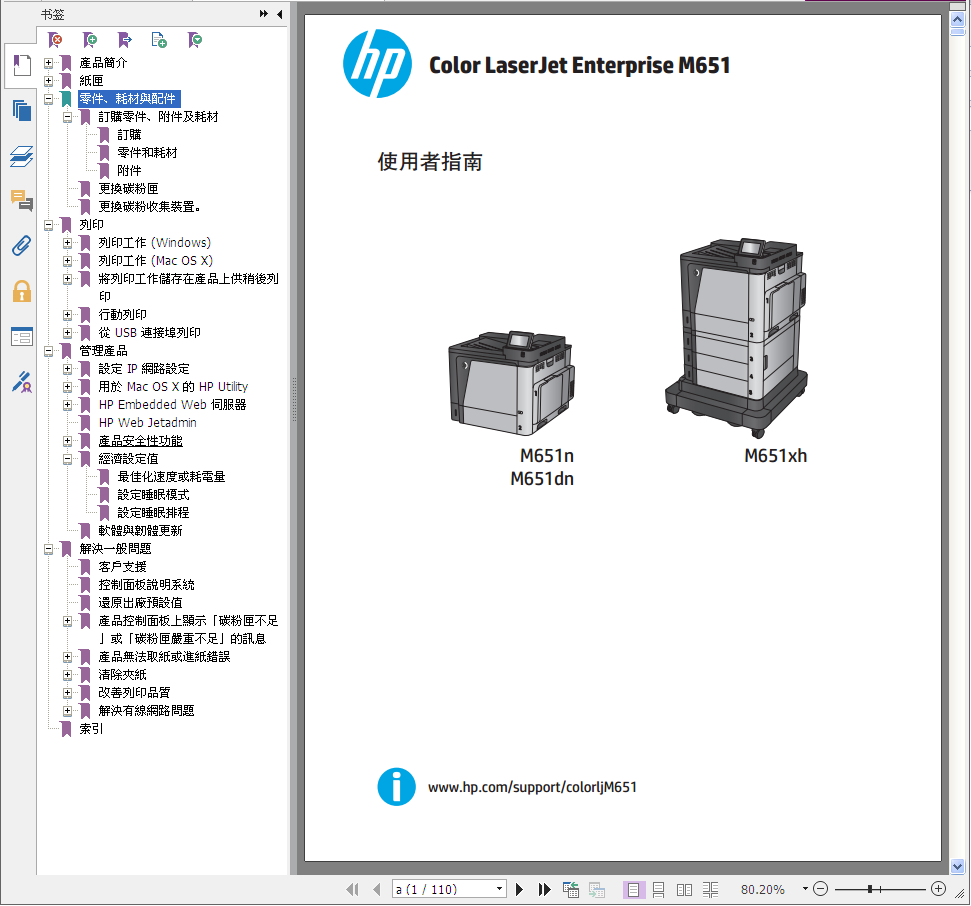Click the zoom in plus button
971x906 pixels.
938,889
